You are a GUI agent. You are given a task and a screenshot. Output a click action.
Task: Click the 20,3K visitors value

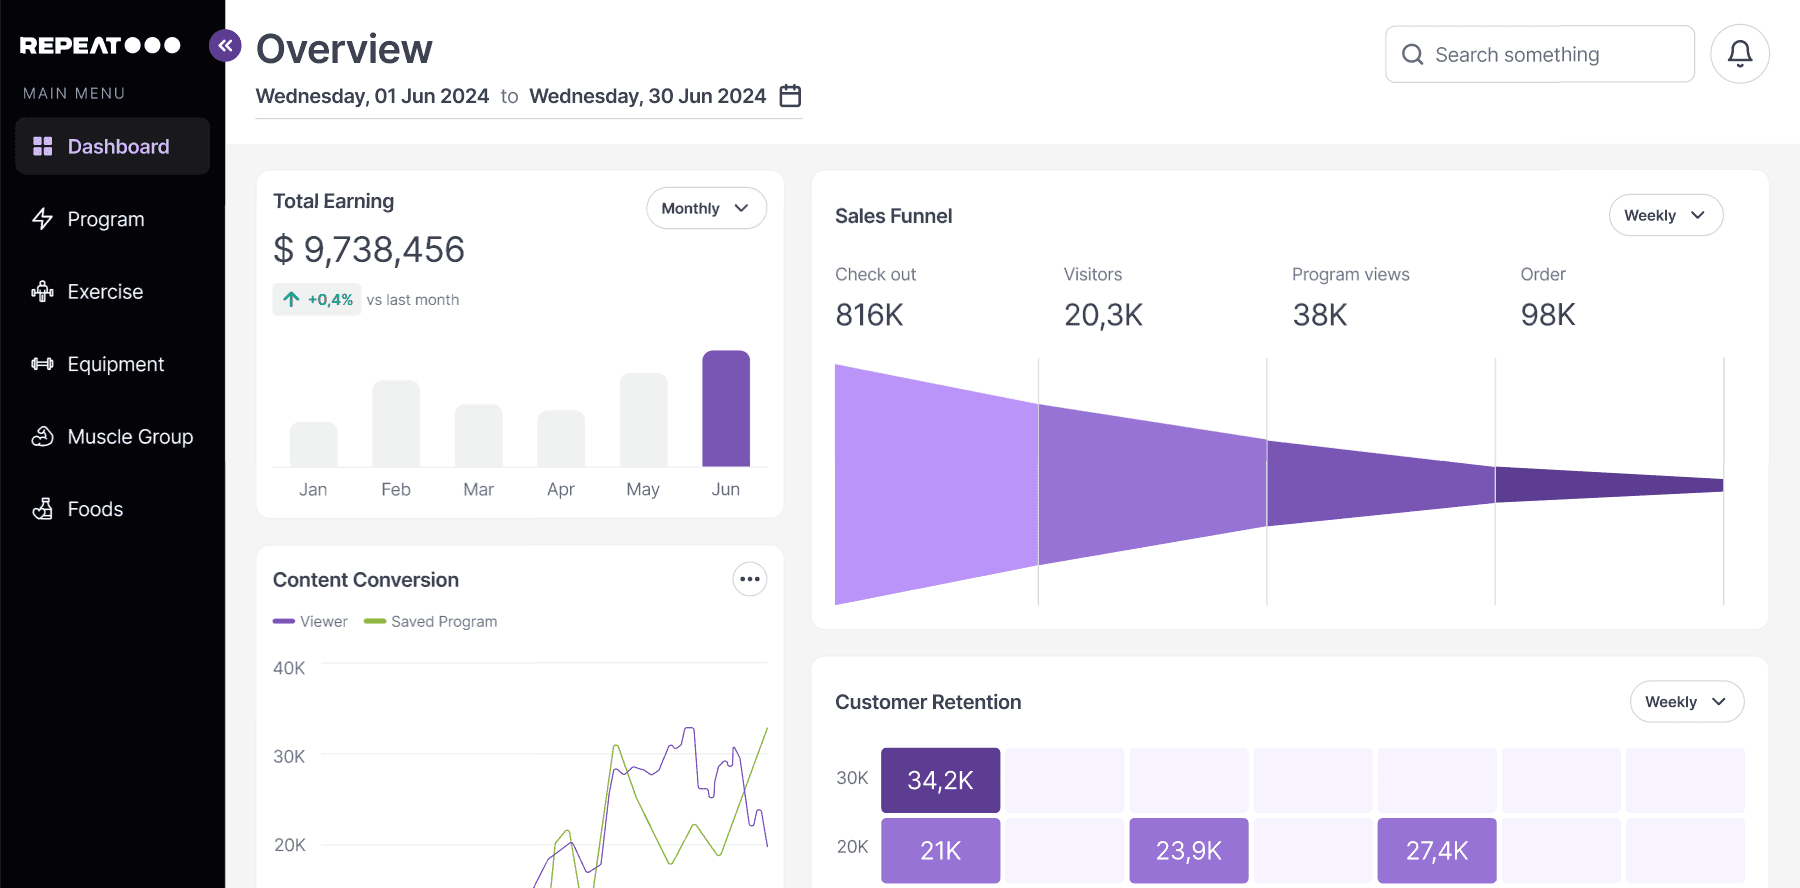(x=1103, y=315)
